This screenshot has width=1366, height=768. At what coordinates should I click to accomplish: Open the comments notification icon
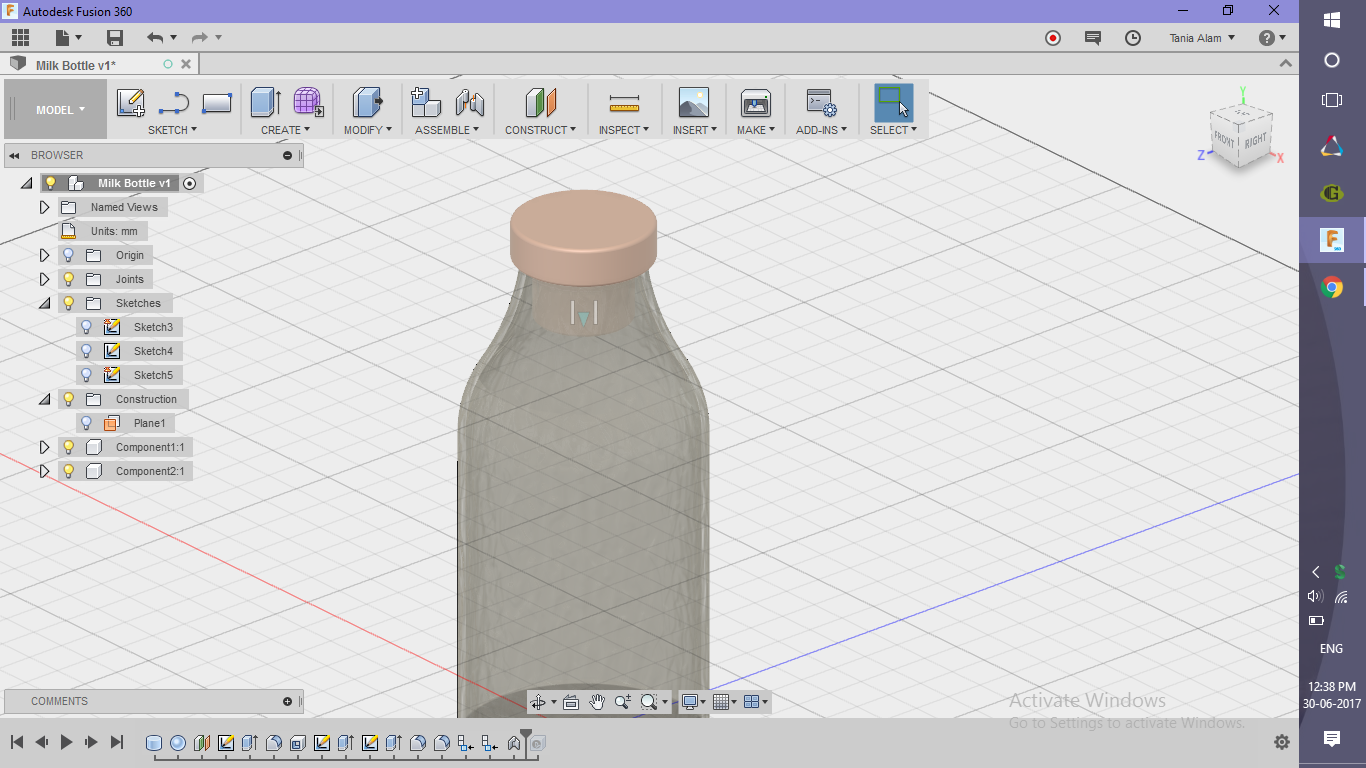[x=1093, y=38]
